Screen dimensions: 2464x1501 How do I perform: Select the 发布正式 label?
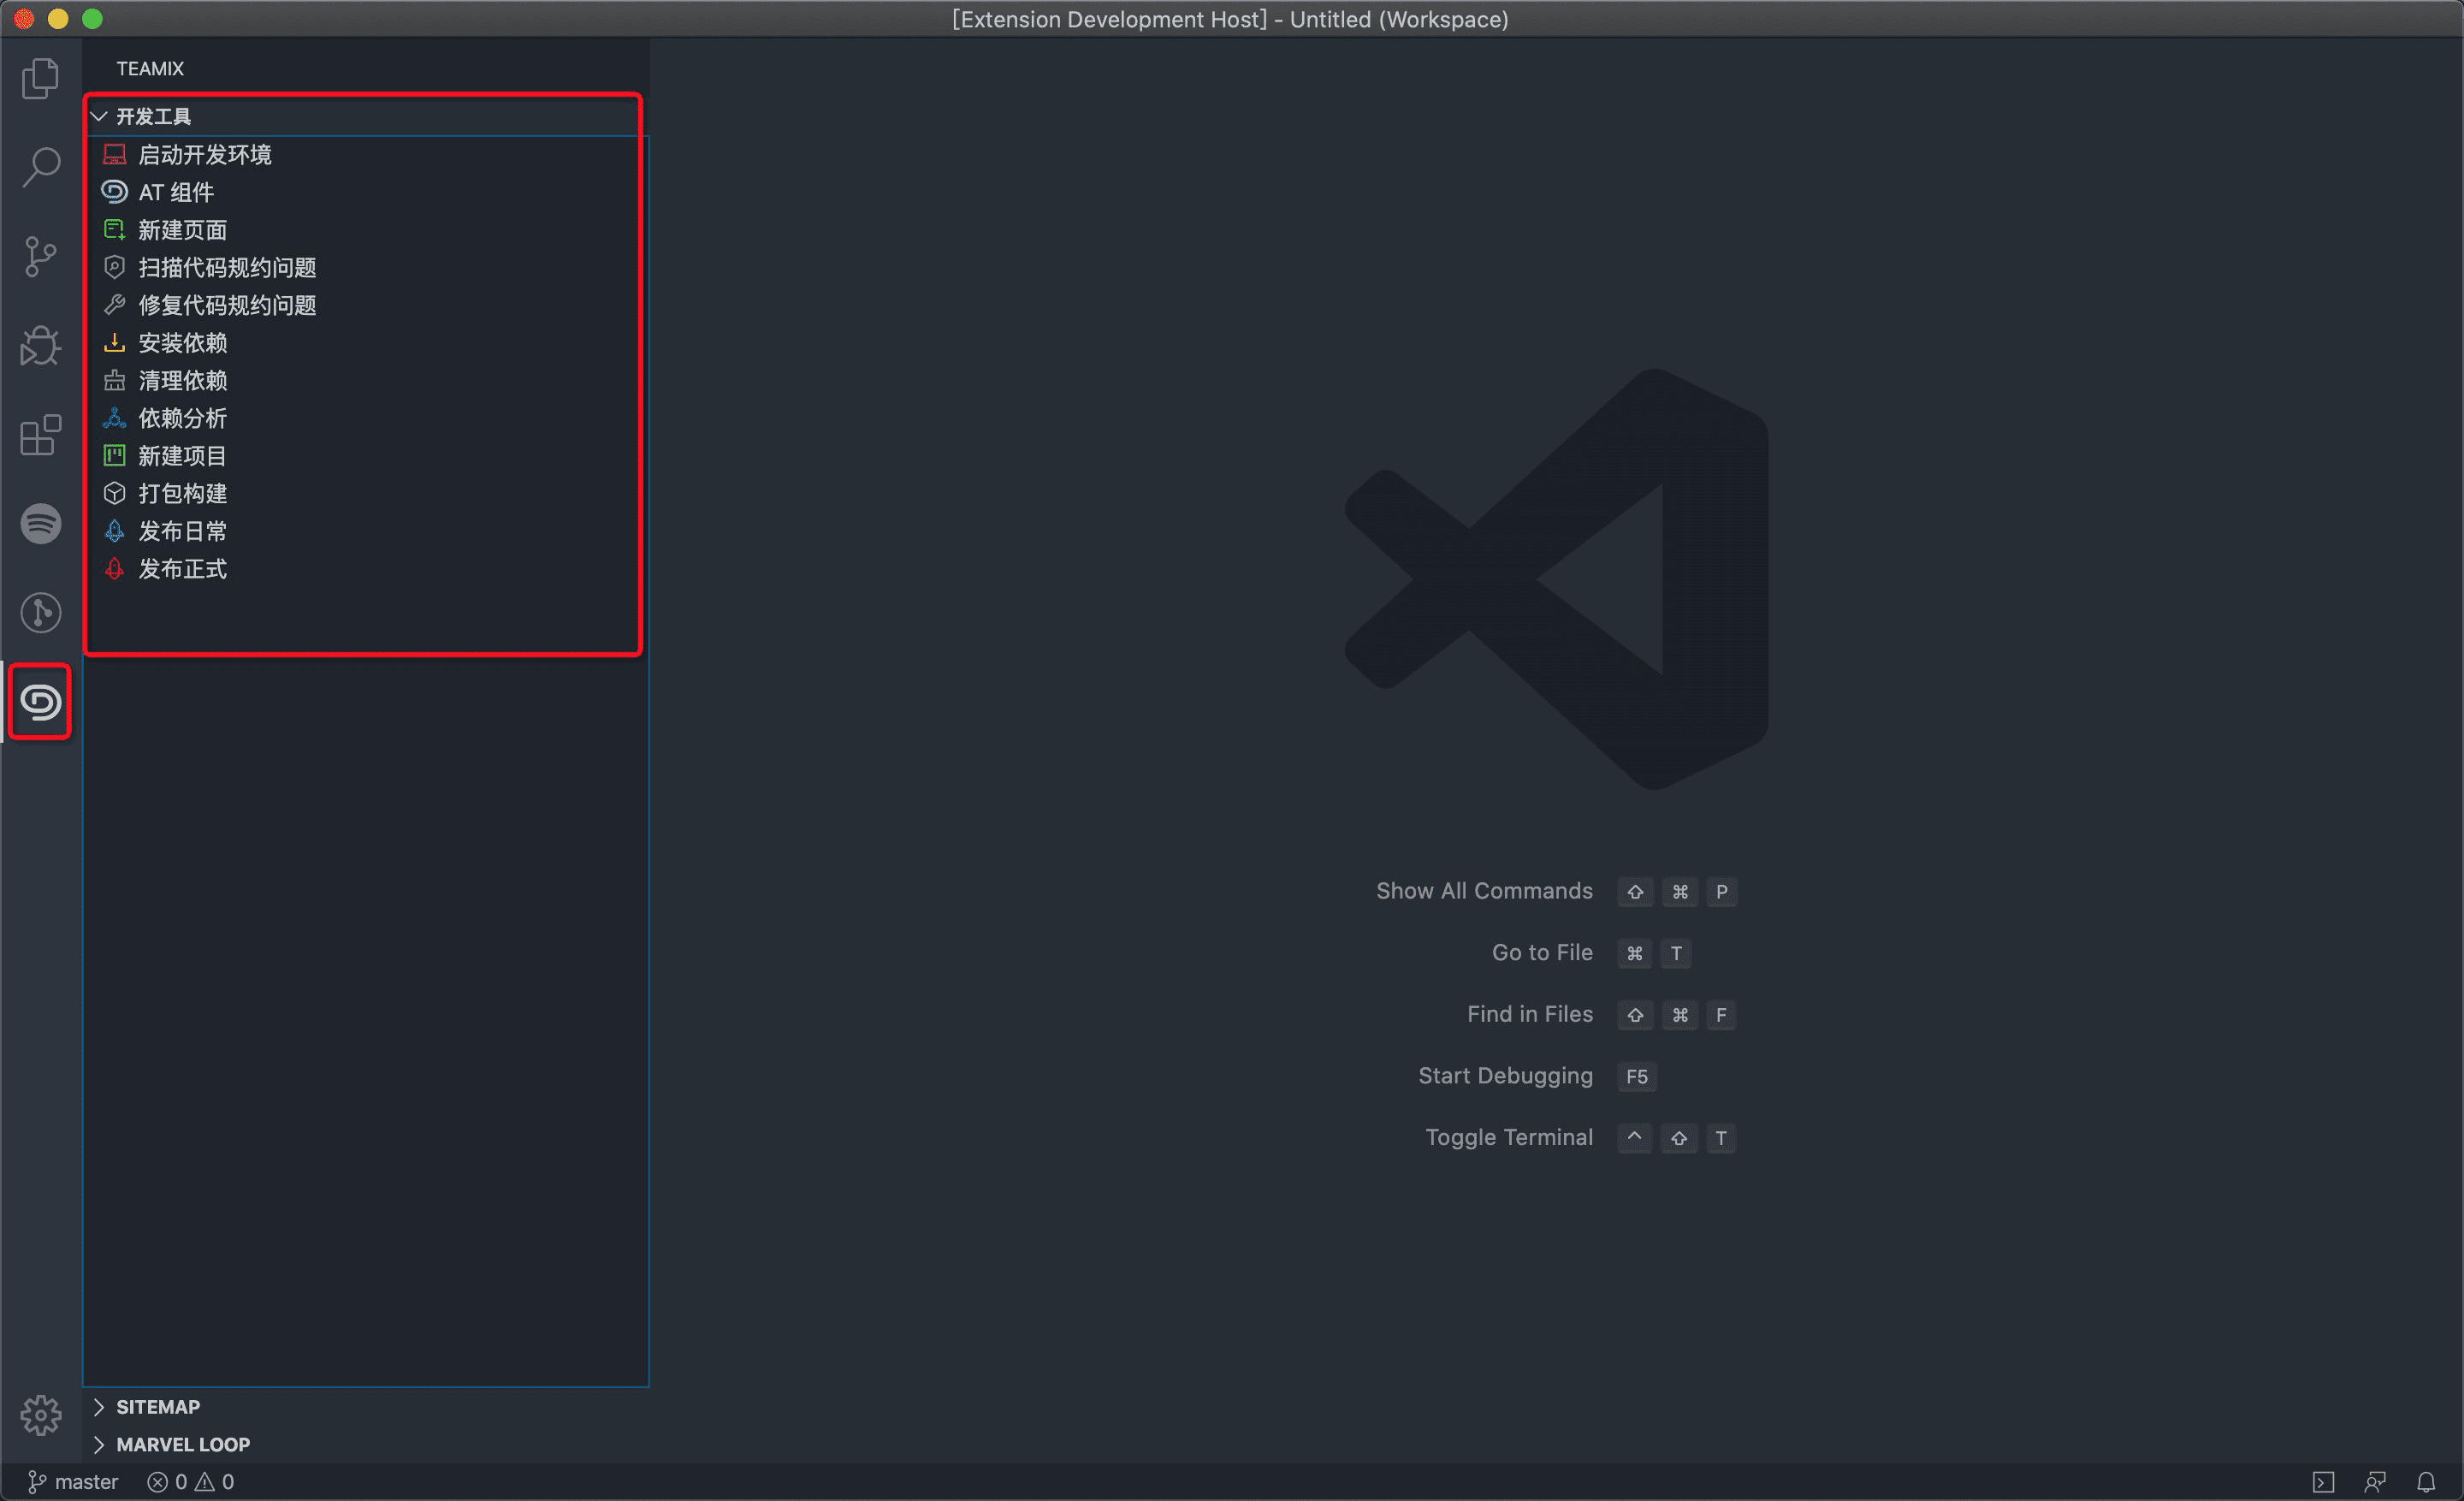[x=182, y=569]
